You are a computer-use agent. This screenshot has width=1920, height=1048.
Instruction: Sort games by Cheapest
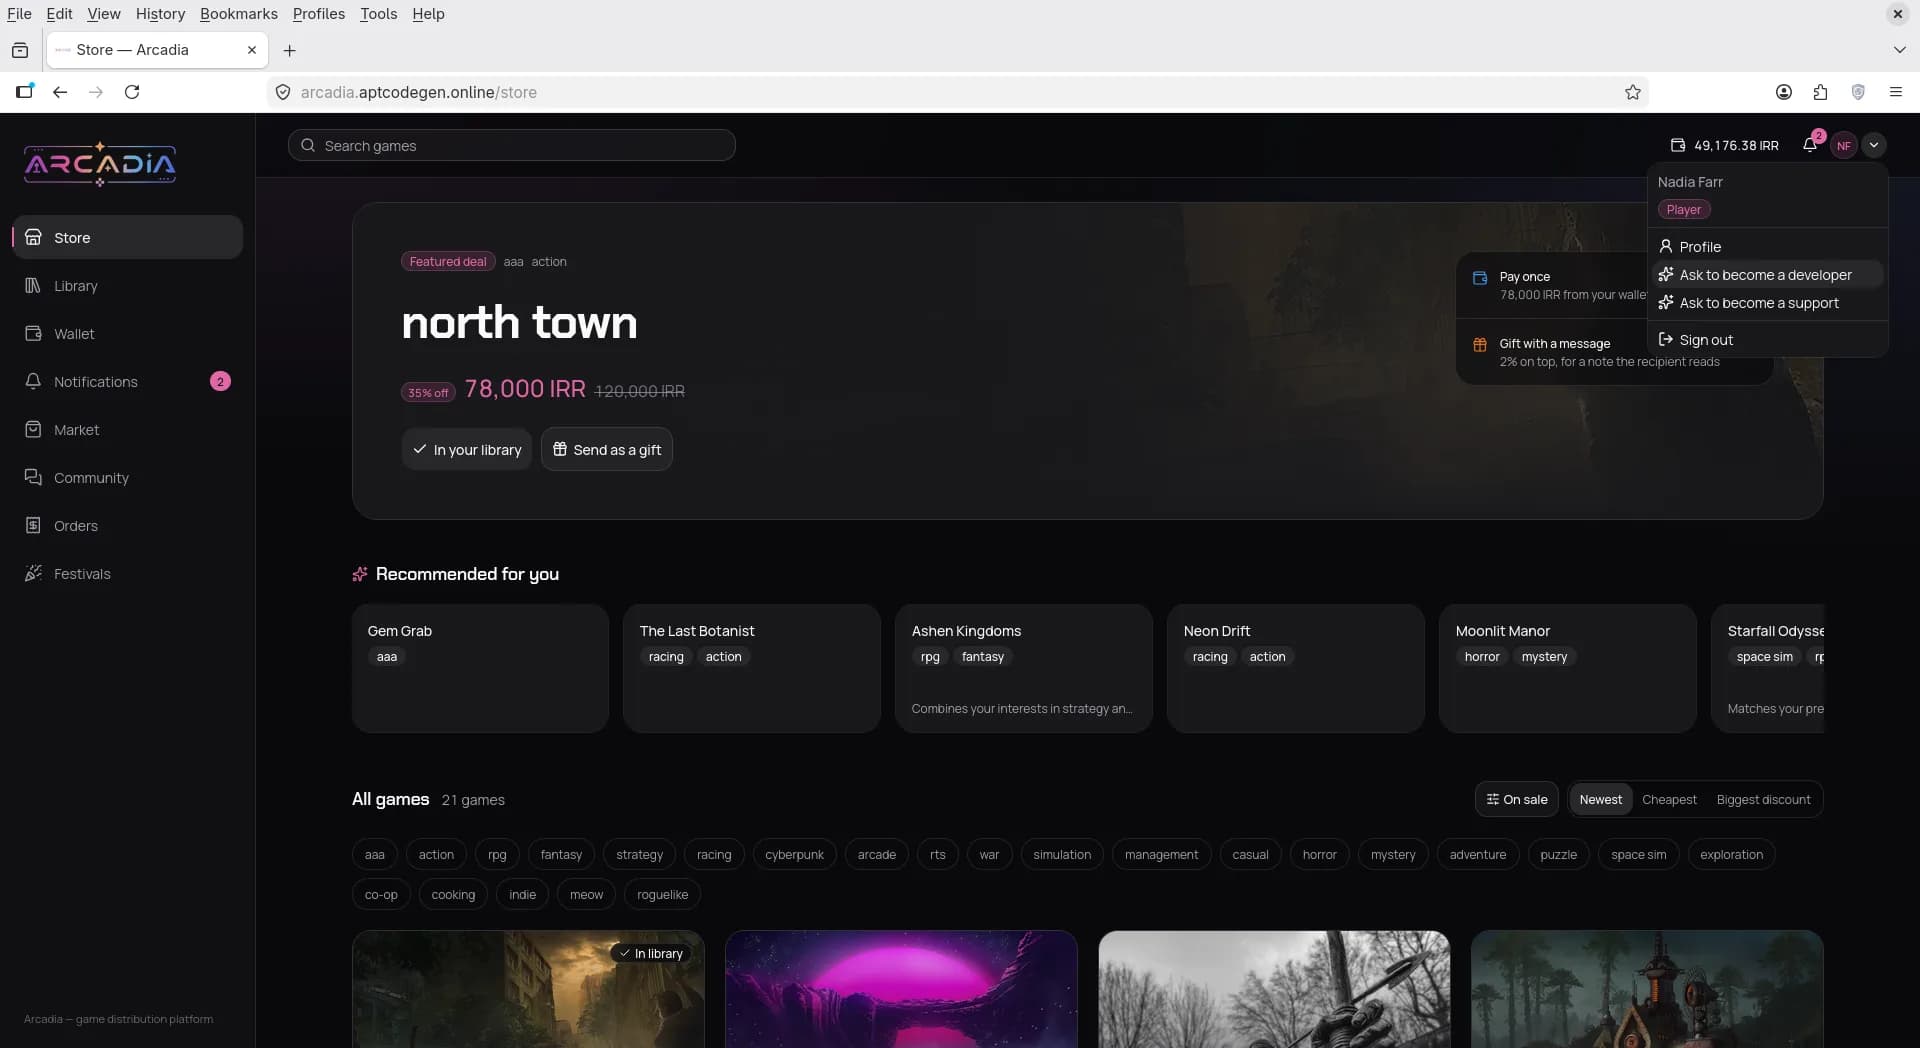tap(1669, 800)
